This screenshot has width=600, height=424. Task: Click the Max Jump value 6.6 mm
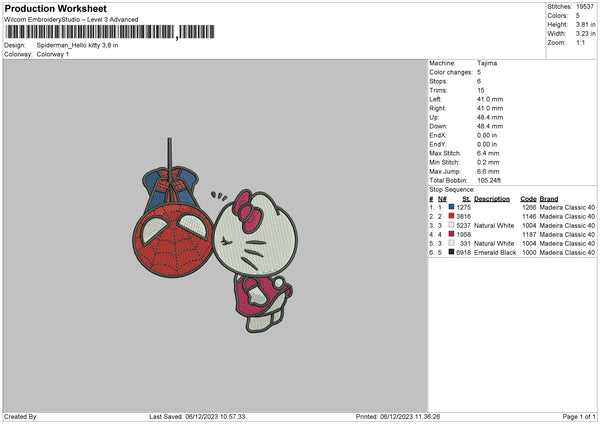488,171
